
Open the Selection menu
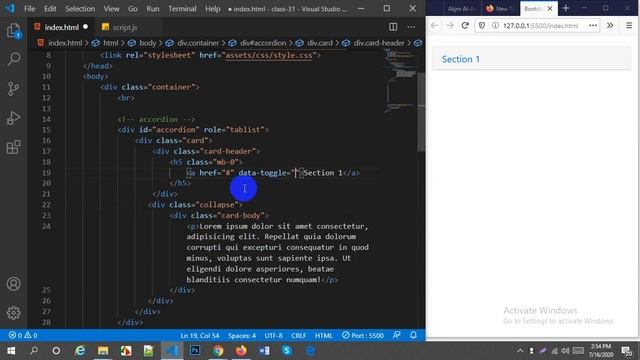[80, 9]
